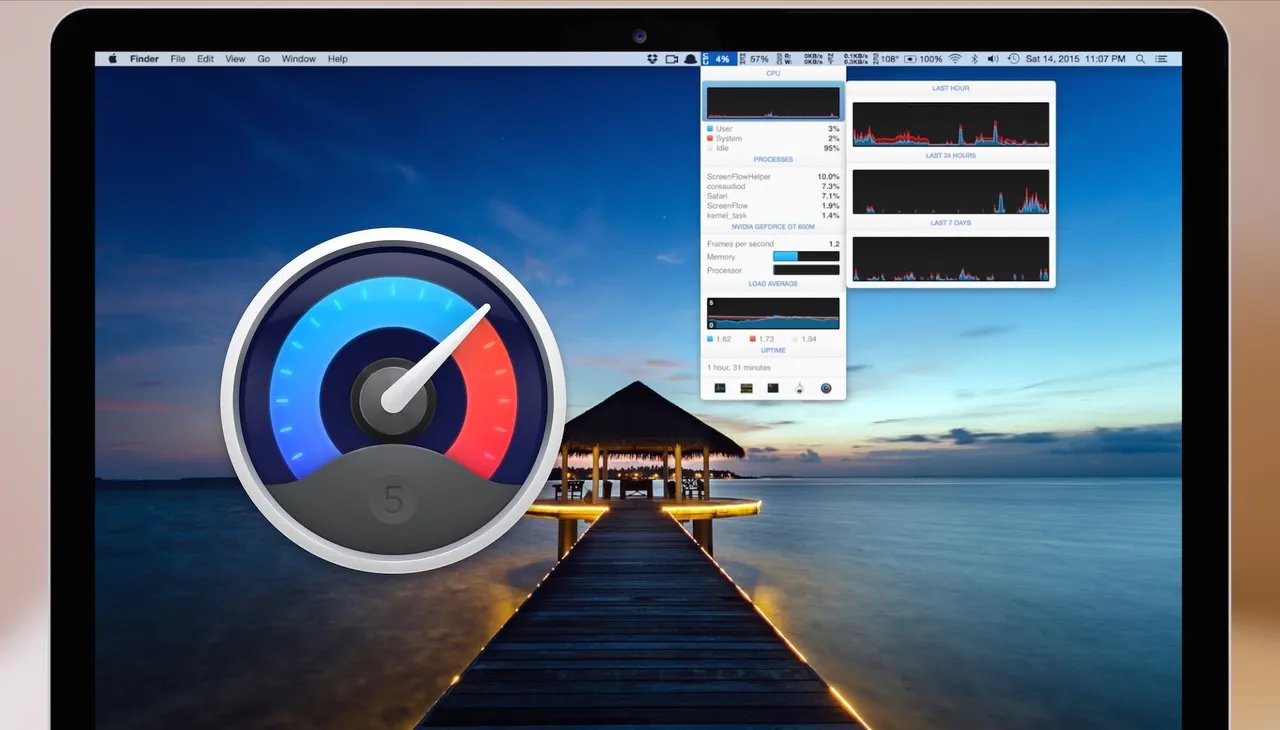Open the Window menu

click(298, 59)
